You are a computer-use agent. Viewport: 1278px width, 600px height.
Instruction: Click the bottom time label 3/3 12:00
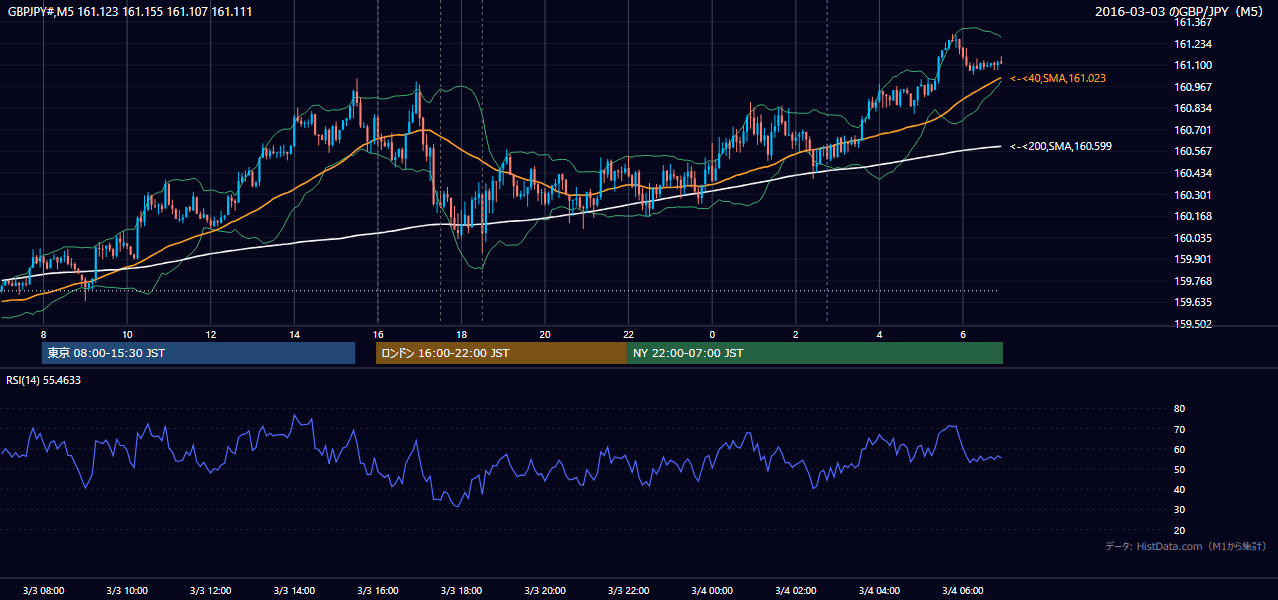tap(210, 590)
